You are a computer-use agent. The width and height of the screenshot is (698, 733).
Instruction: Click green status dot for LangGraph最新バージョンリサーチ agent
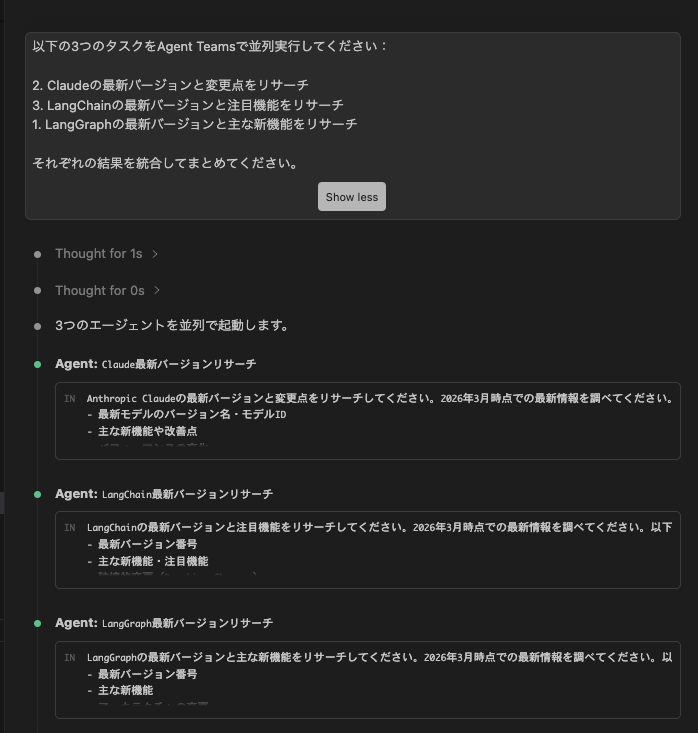point(38,623)
